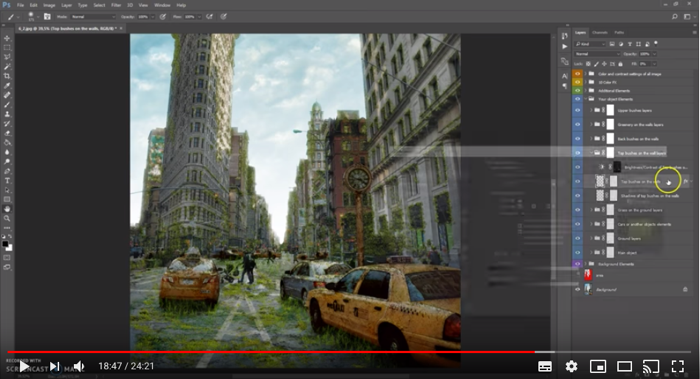Select the Dodge tool
700x379 pixels.
[x=7, y=162]
